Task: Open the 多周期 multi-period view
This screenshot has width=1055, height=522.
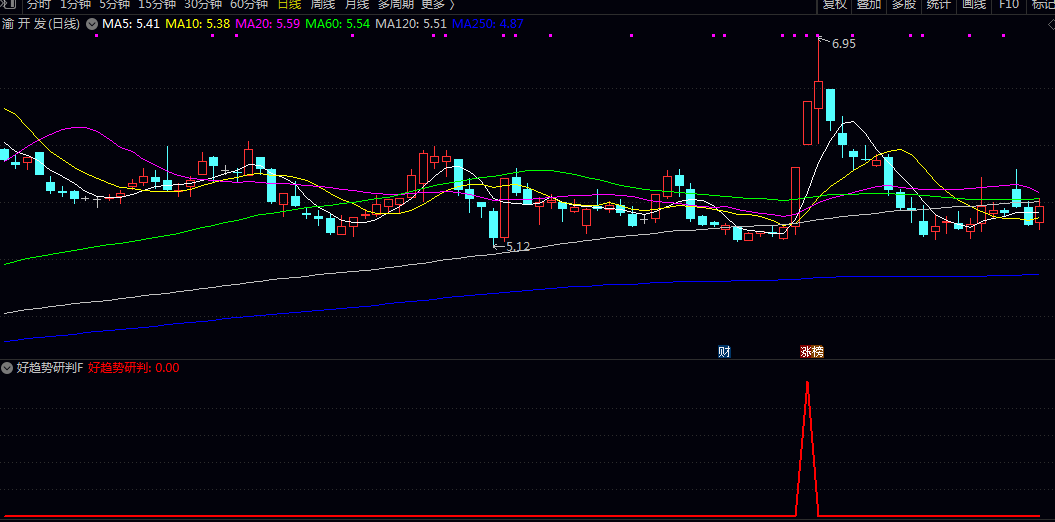Action: pyautogui.click(x=396, y=4)
